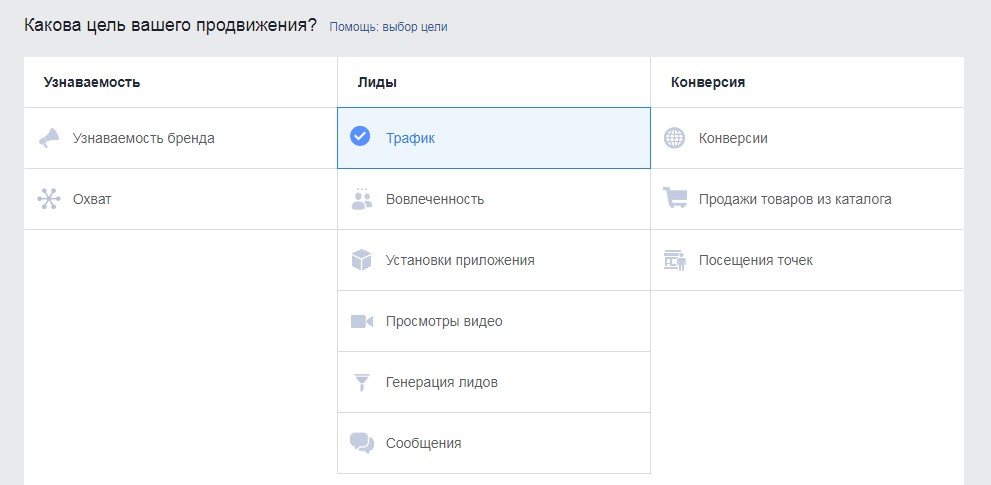Open the Помощь: выбор цели help link
991x485 pixels.
tap(388, 27)
